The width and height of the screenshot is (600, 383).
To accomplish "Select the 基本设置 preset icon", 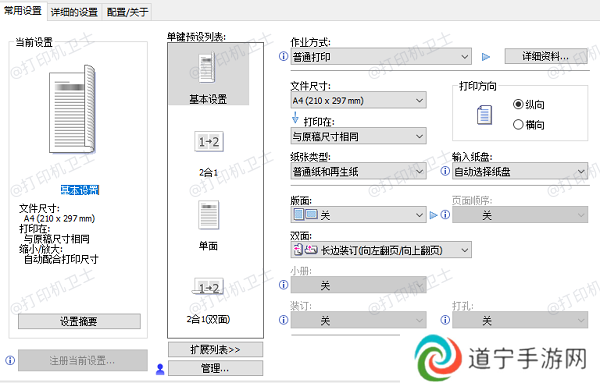I will coord(207,68).
